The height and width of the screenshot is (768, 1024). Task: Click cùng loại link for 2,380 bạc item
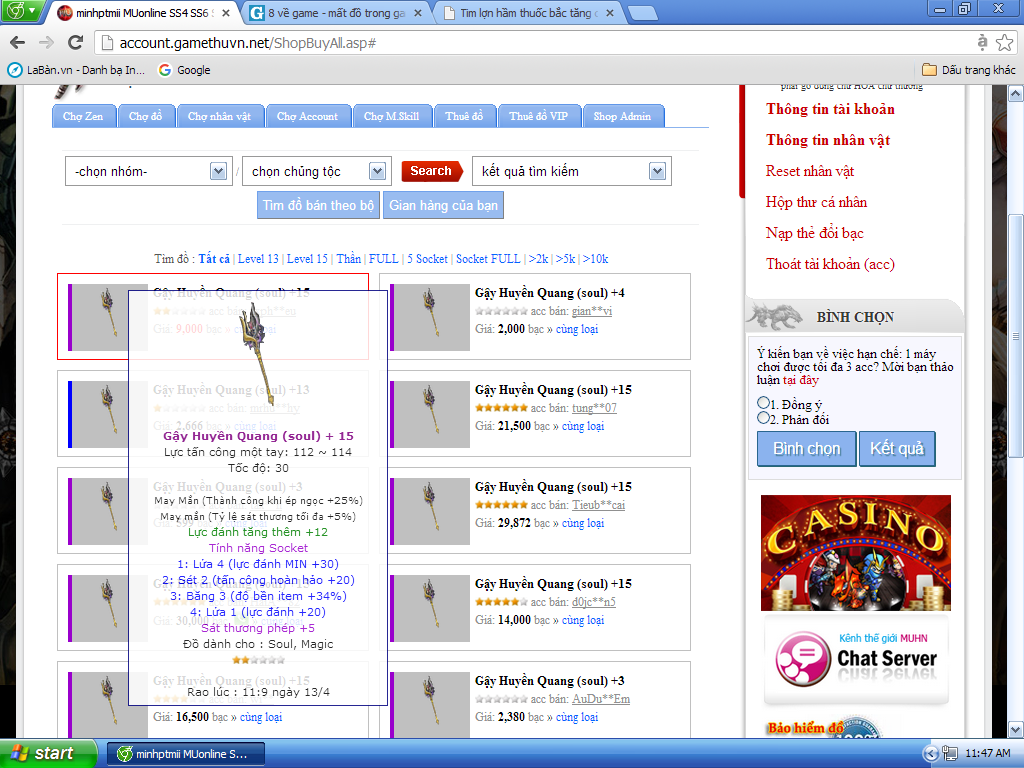577,716
